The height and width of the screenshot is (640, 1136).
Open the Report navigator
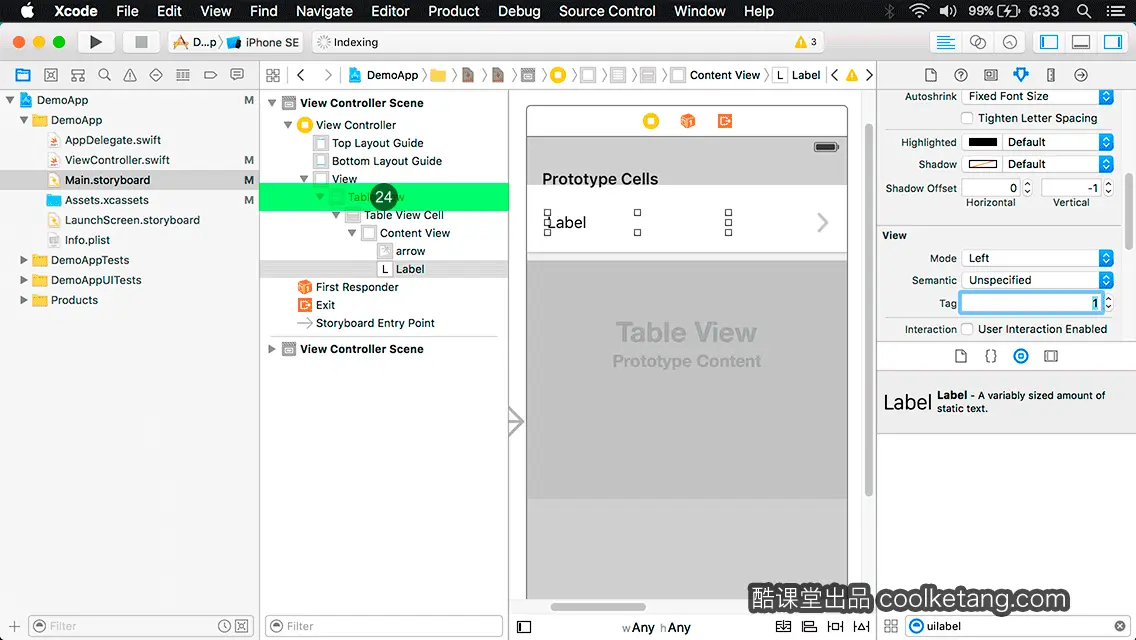pos(237,75)
